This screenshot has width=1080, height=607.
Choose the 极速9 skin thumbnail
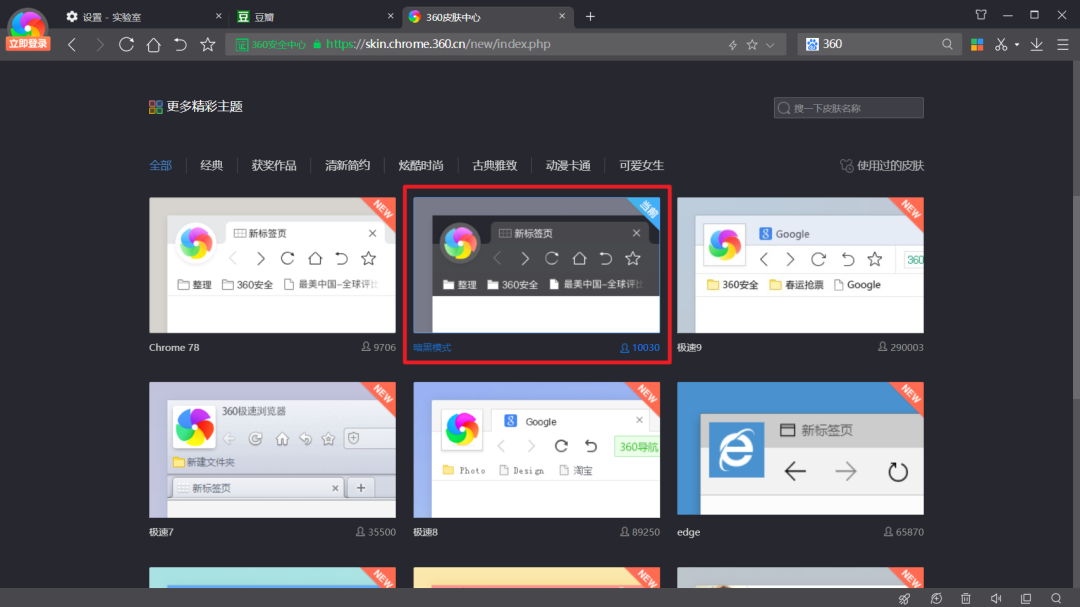click(x=800, y=265)
